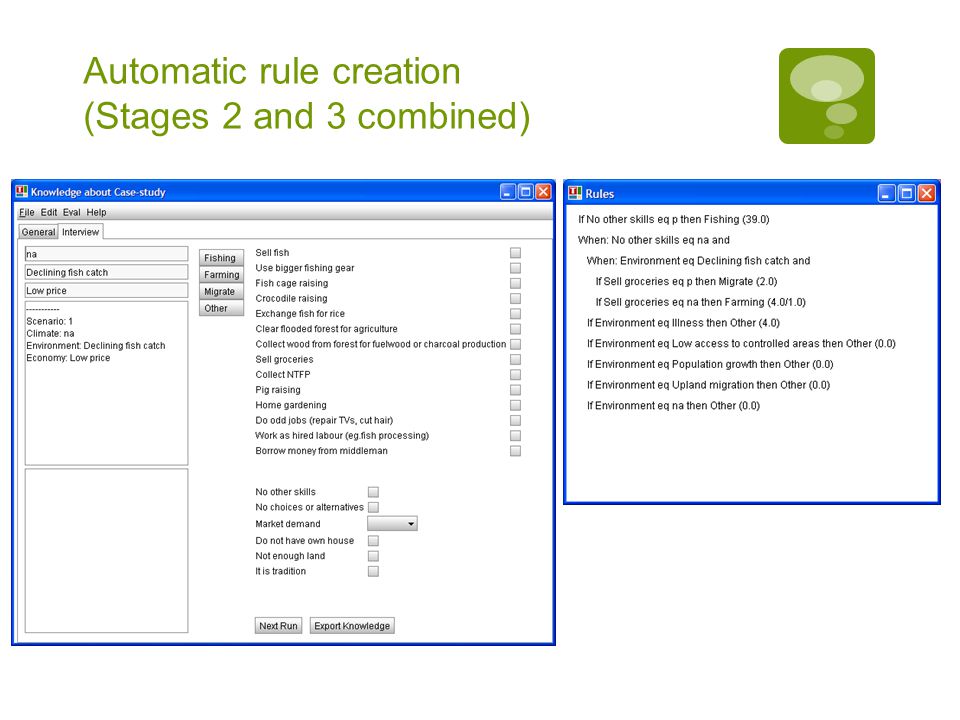Open the File menu

(26, 212)
